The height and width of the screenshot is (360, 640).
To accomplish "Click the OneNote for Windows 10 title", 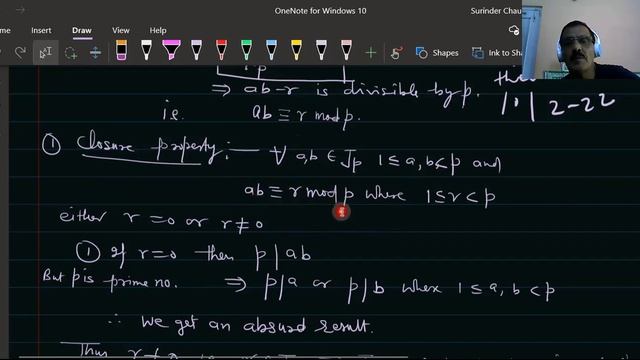I will pos(320,11).
